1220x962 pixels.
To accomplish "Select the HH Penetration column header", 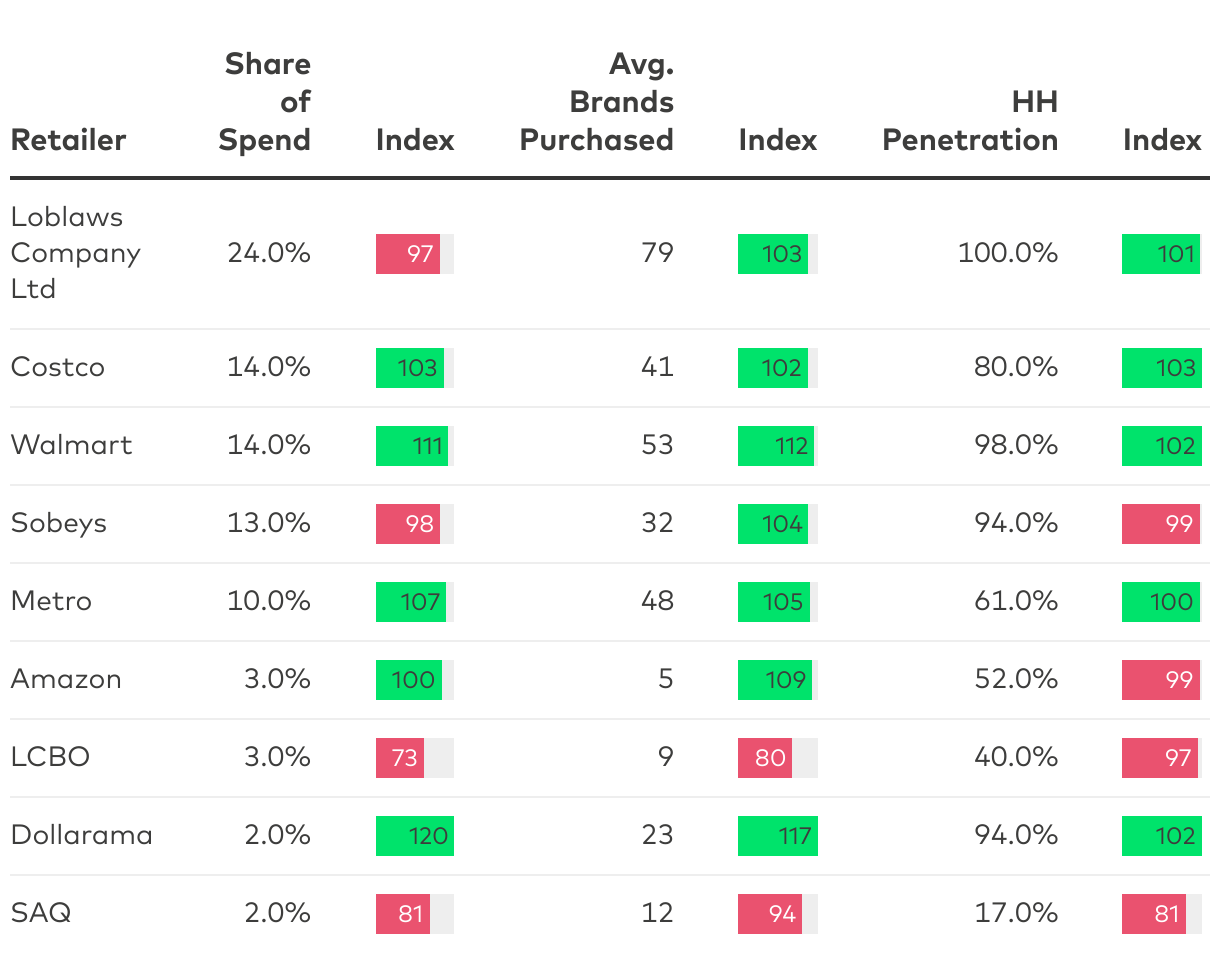I will 970,121.
